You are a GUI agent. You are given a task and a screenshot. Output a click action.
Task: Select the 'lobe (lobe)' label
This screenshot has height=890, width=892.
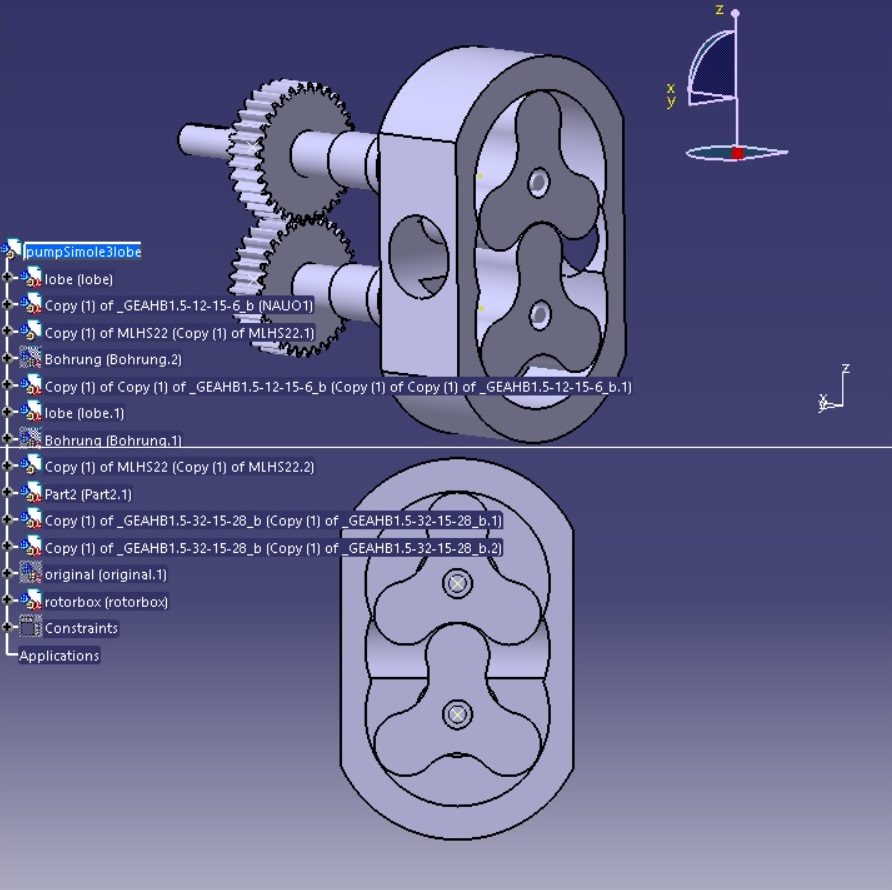pyautogui.click(x=79, y=279)
